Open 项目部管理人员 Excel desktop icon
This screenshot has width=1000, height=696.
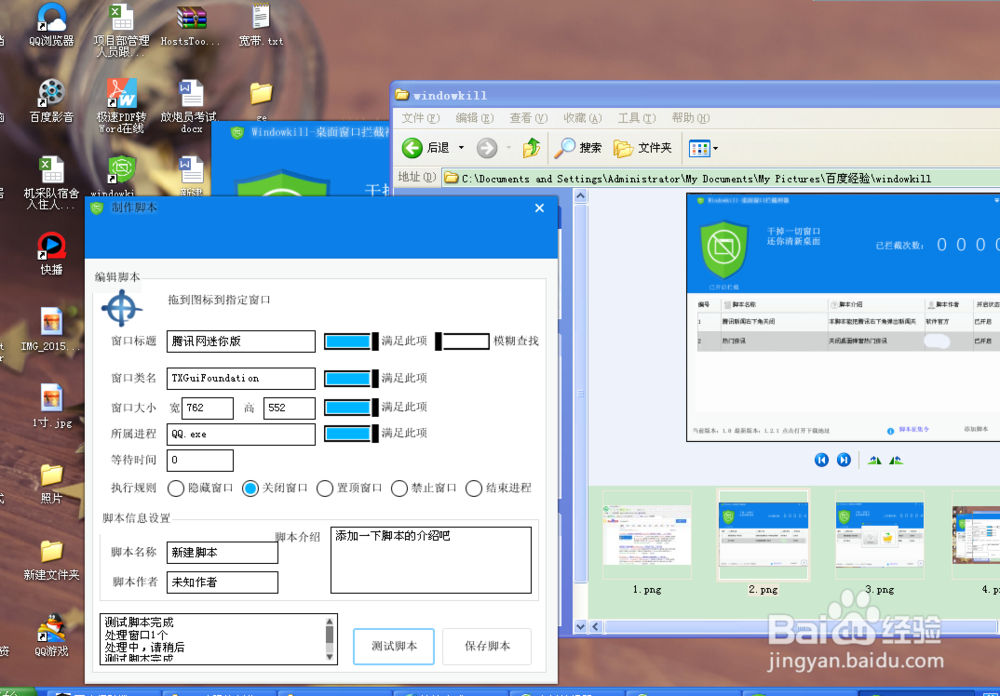[121, 29]
